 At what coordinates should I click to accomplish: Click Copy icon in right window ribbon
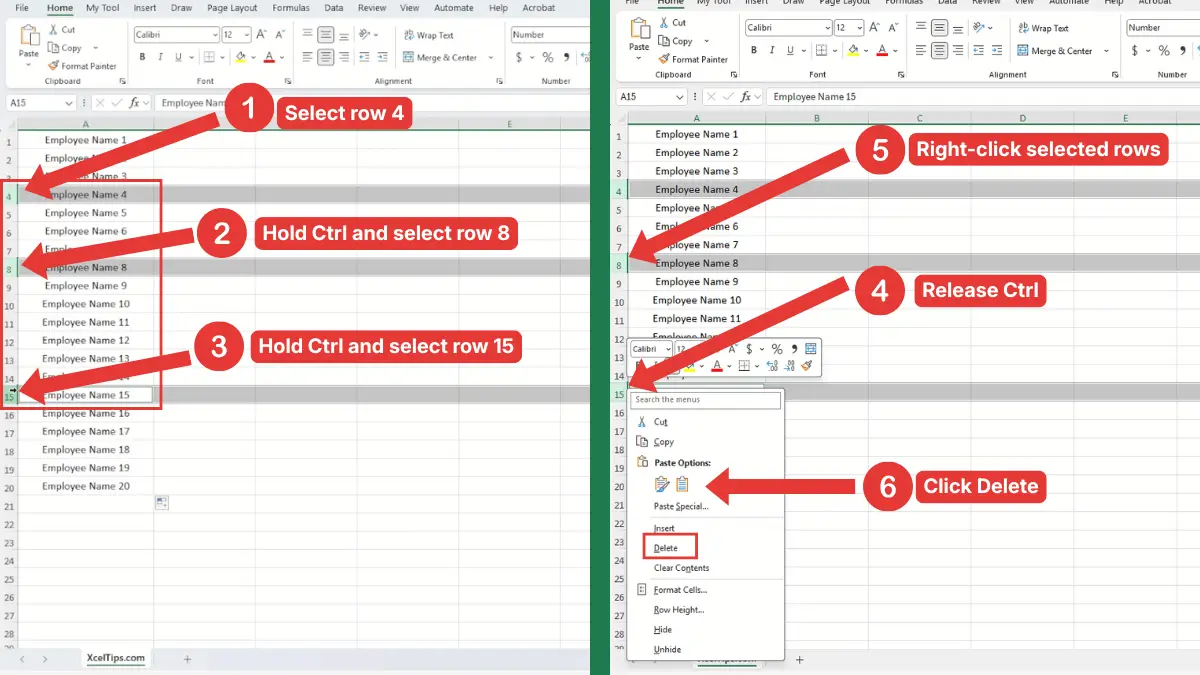click(664, 41)
